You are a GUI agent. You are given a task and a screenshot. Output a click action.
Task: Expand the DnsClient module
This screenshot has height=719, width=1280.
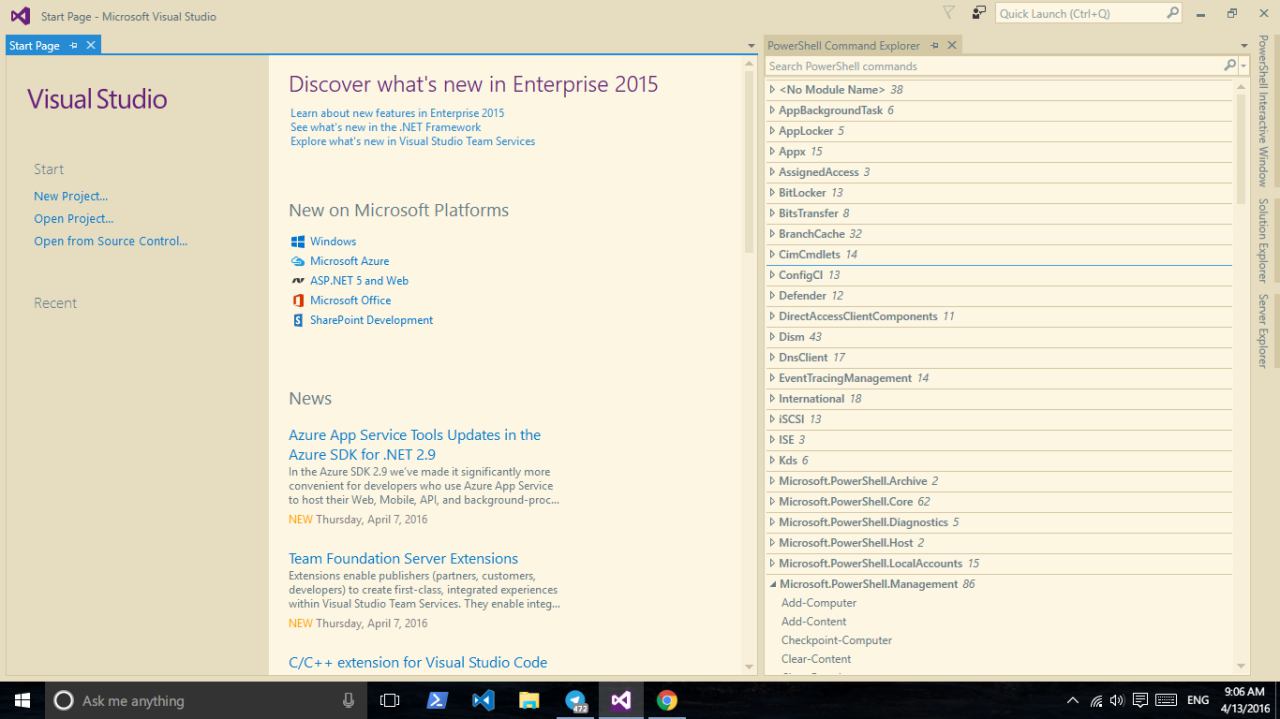[x=772, y=357]
